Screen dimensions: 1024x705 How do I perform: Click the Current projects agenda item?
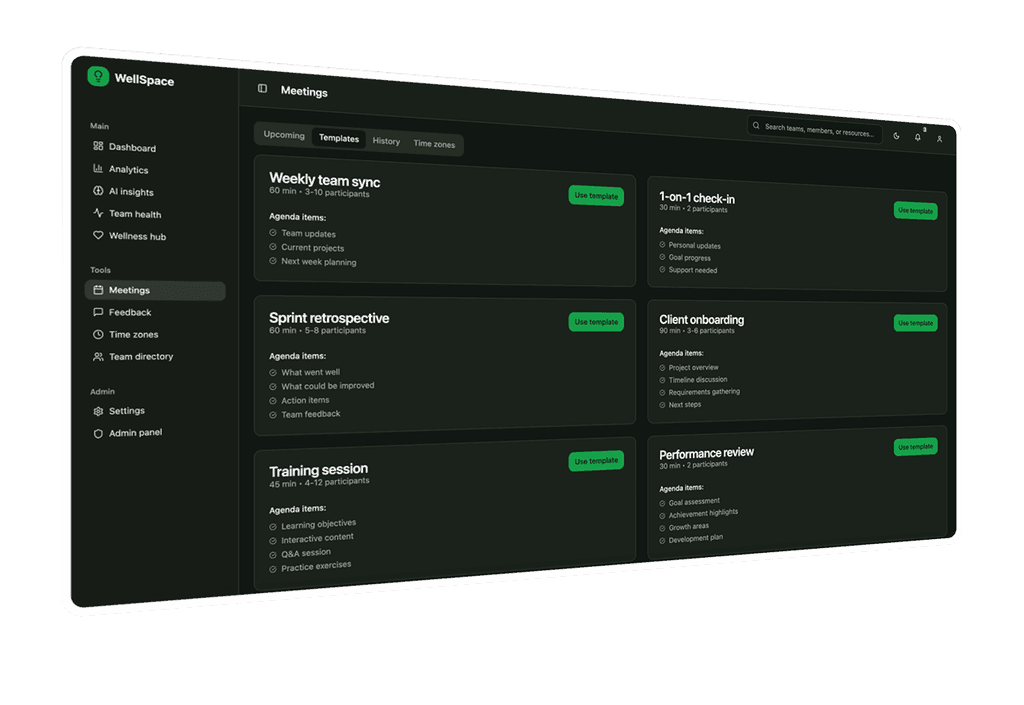(x=312, y=247)
